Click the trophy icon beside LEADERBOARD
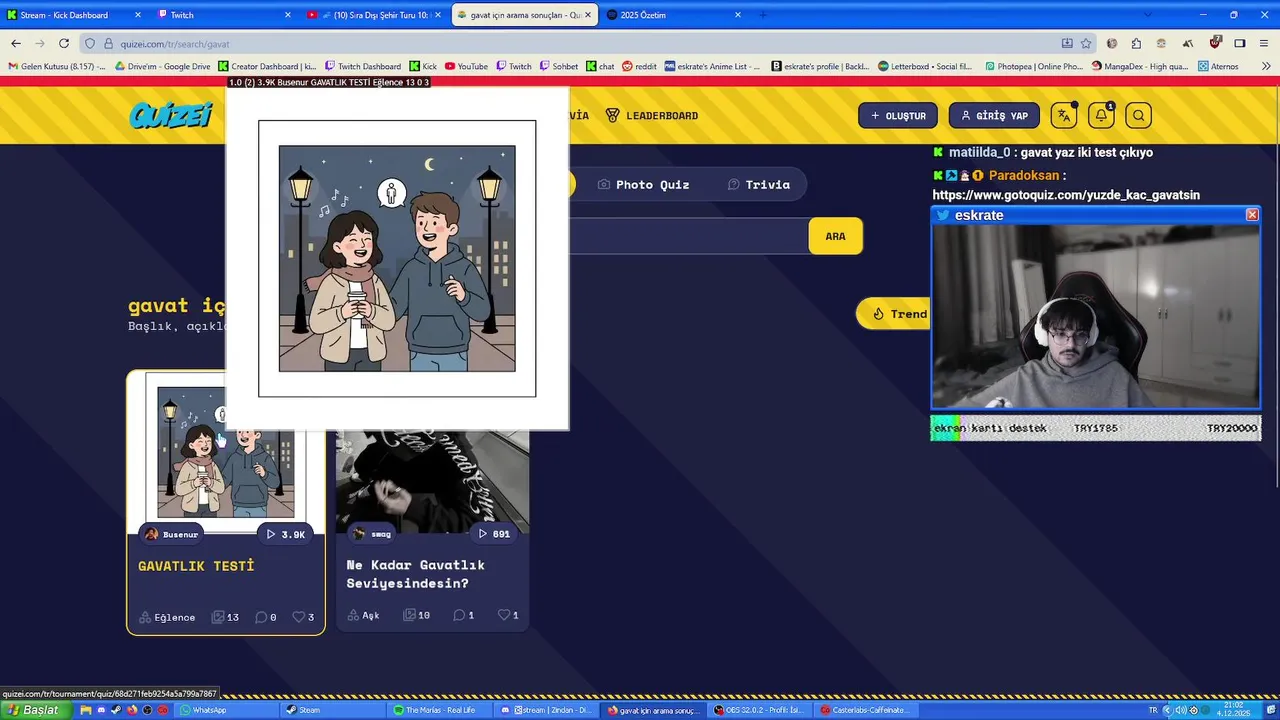The height and width of the screenshot is (720, 1280). coord(612,116)
